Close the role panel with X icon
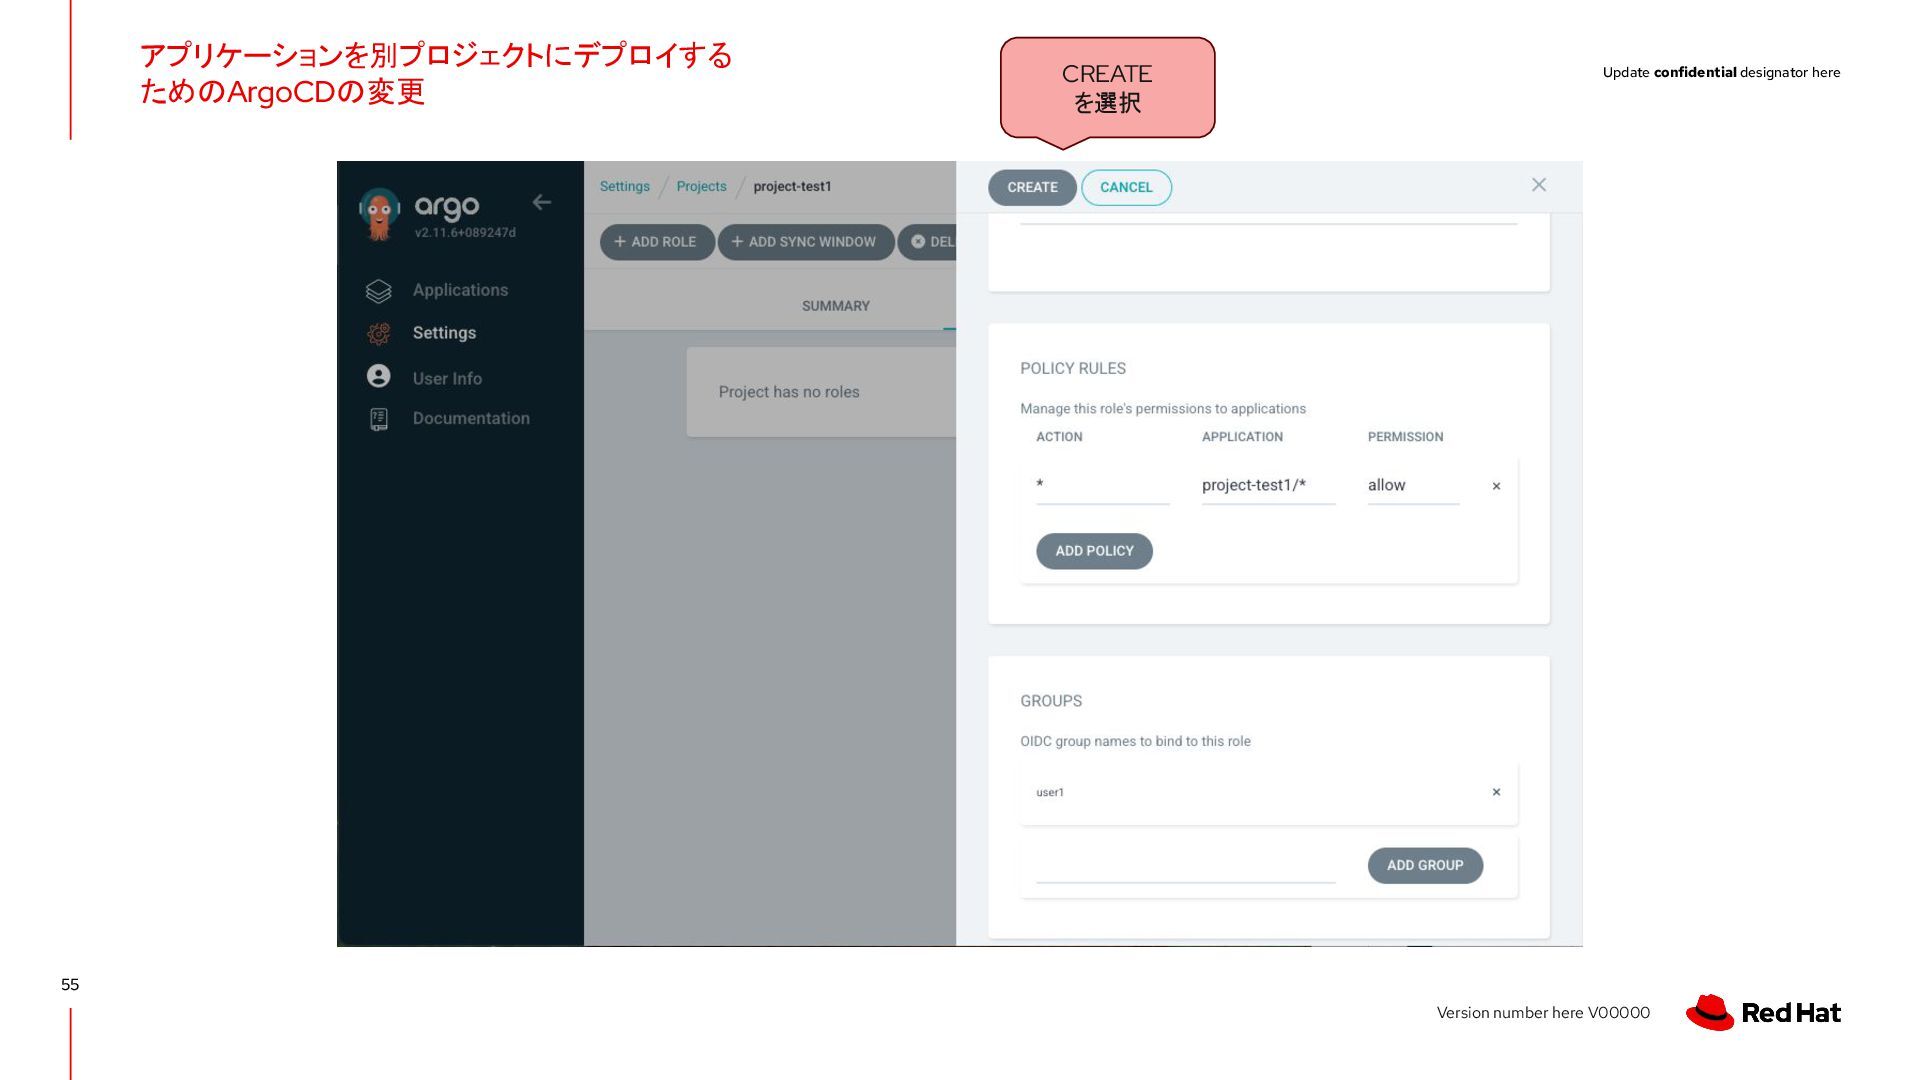The height and width of the screenshot is (1080, 1920). pos(1539,185)
